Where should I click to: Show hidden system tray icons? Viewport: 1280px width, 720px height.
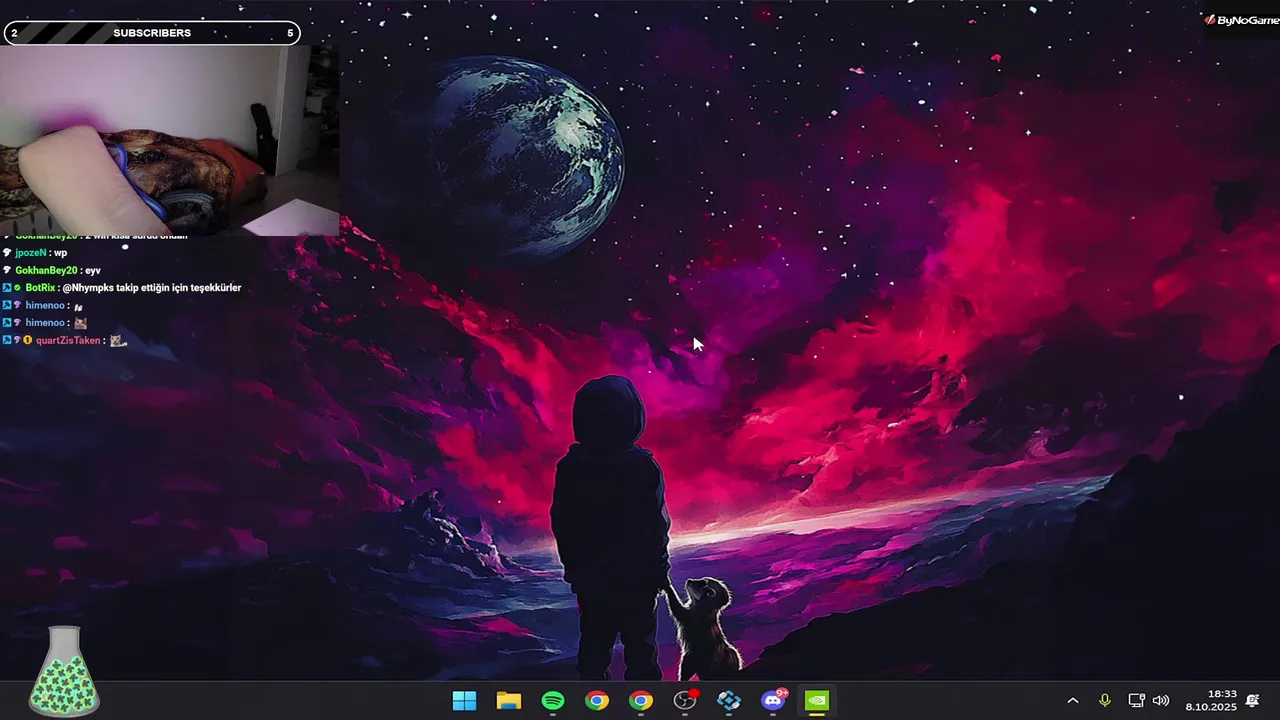(x=1073, y=701)
